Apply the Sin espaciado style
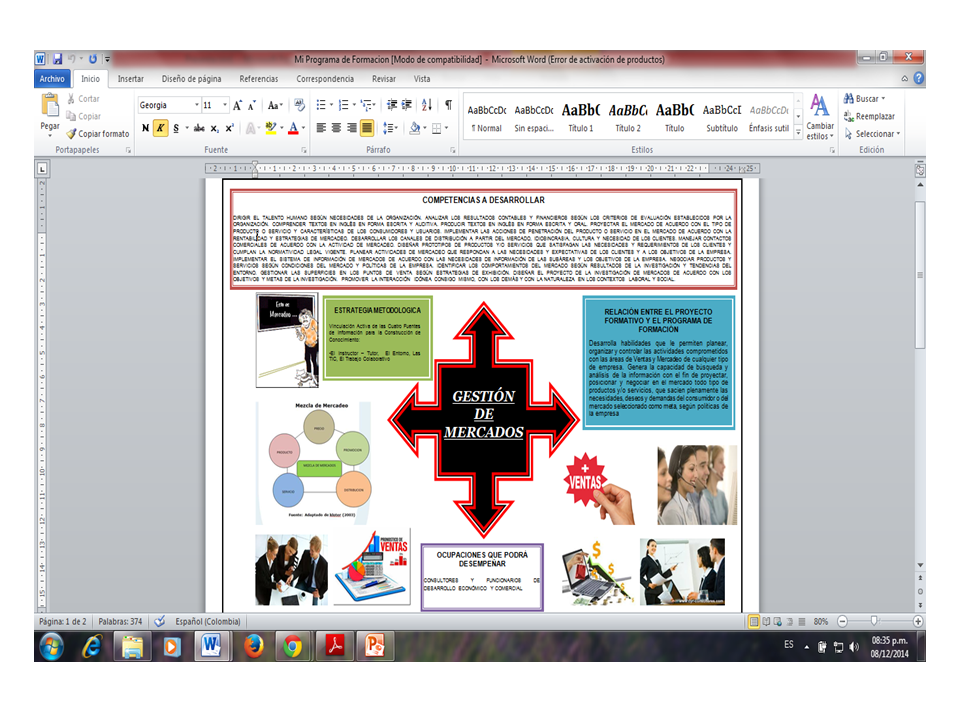The width and height of the screenshot is (960, 720). [534, 117]
